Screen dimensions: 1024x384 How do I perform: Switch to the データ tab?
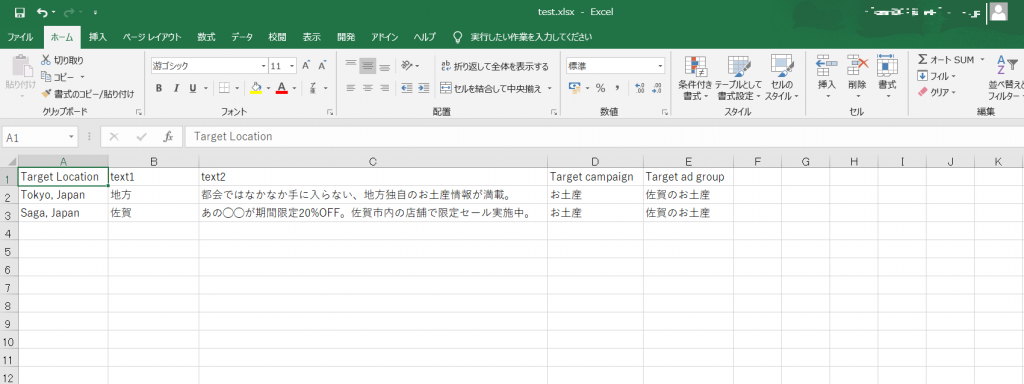242,37
